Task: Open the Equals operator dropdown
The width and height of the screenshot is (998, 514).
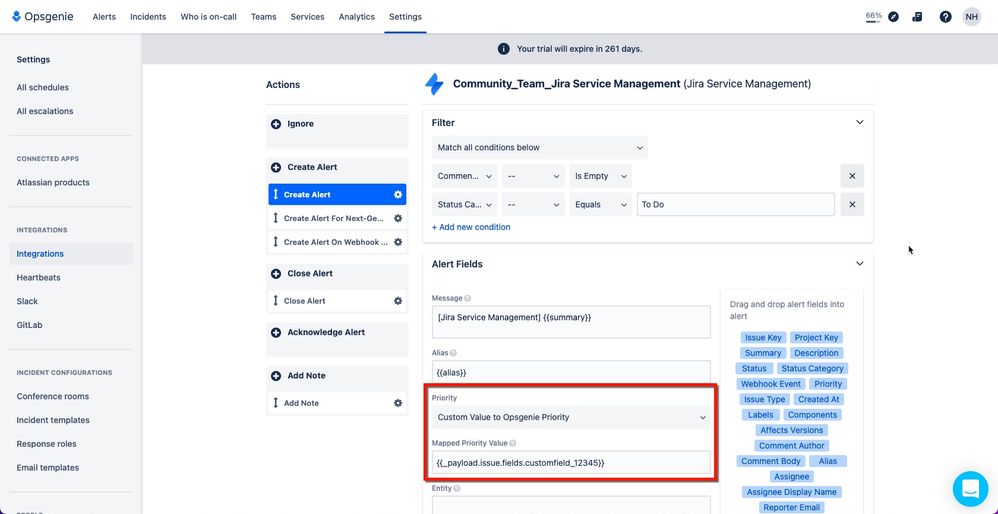Action: tap(600, 205)
